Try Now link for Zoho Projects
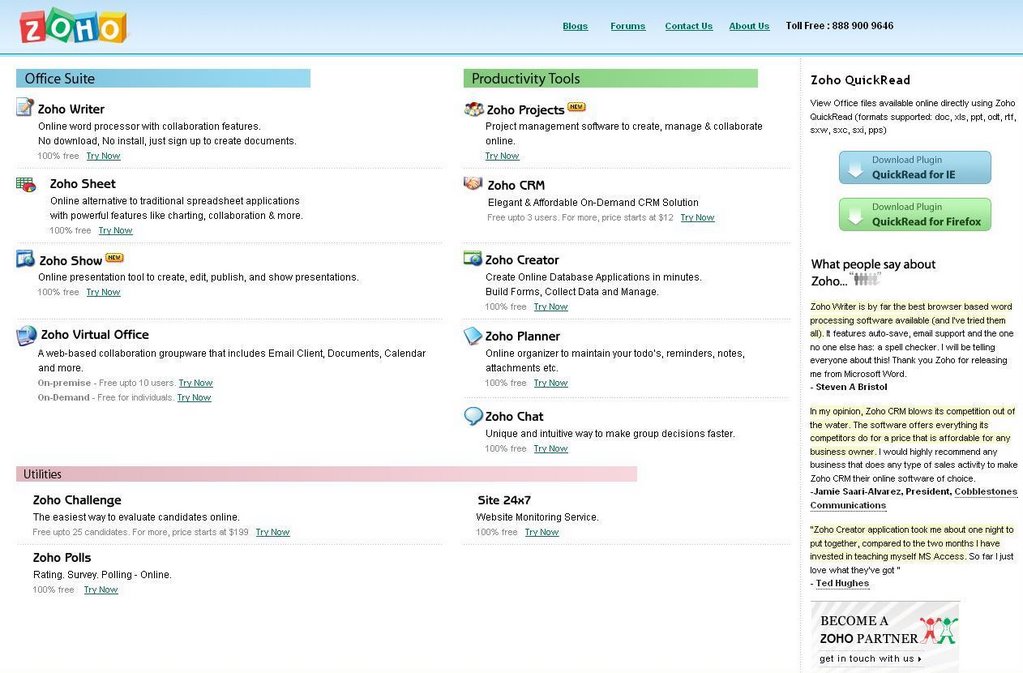1023x673 pixels. click(502, 156)
